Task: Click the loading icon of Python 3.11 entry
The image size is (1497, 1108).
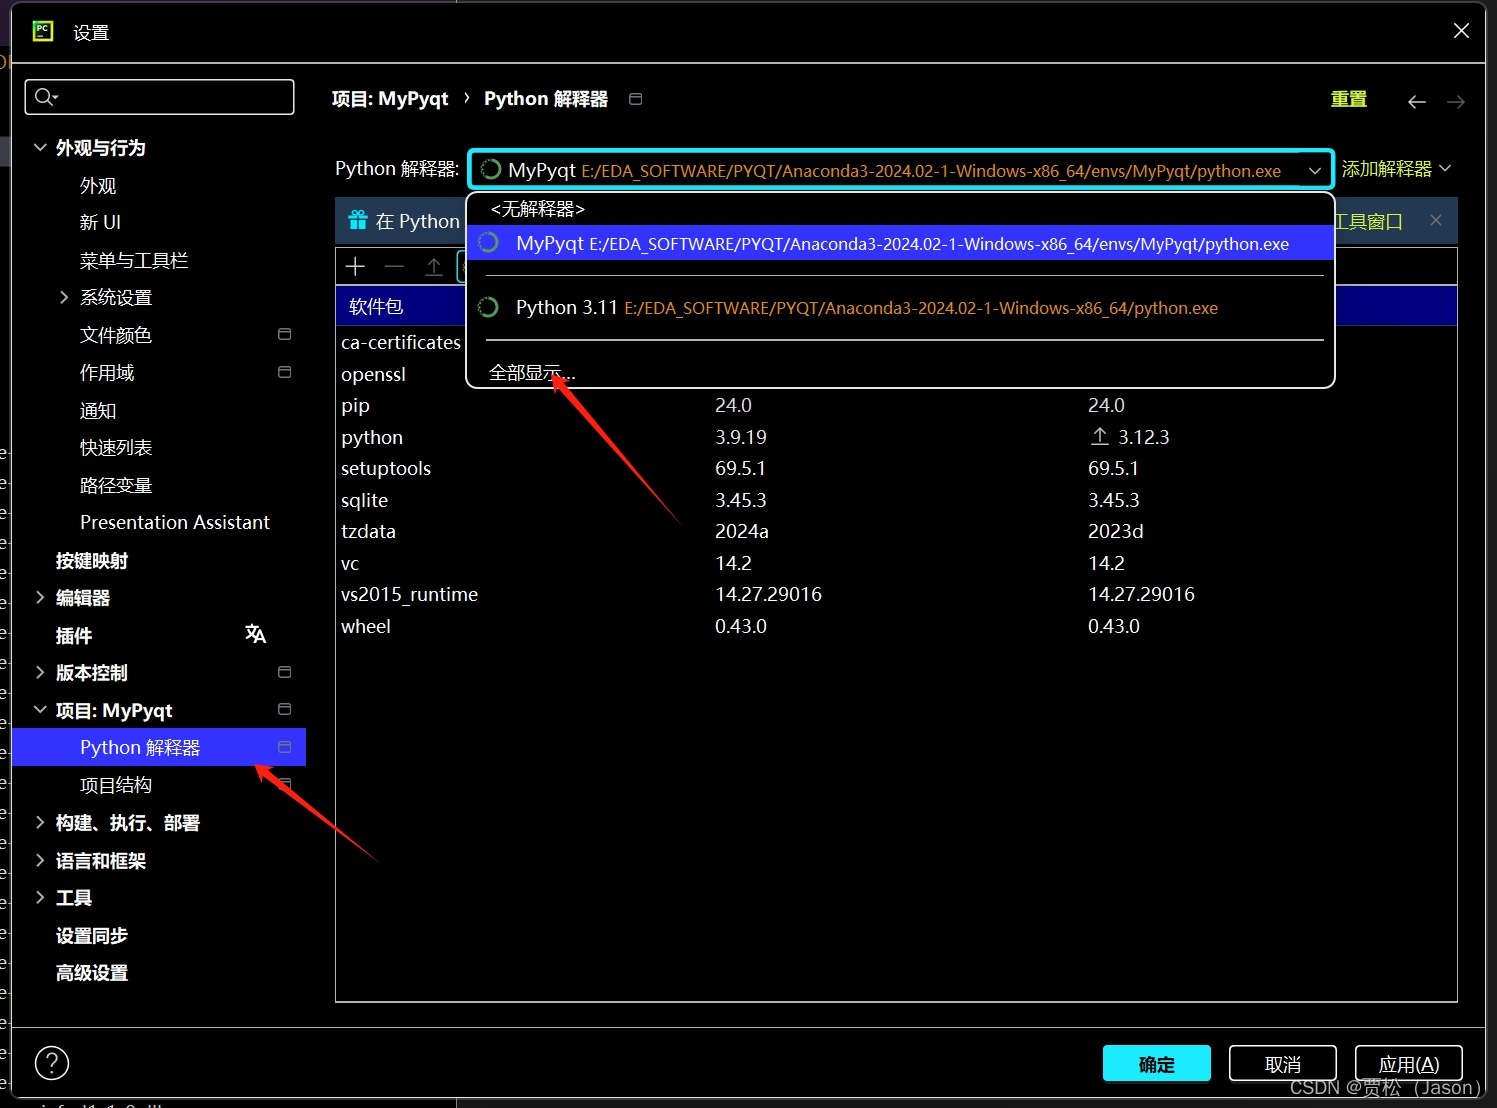Action: [x=488, y=307]
